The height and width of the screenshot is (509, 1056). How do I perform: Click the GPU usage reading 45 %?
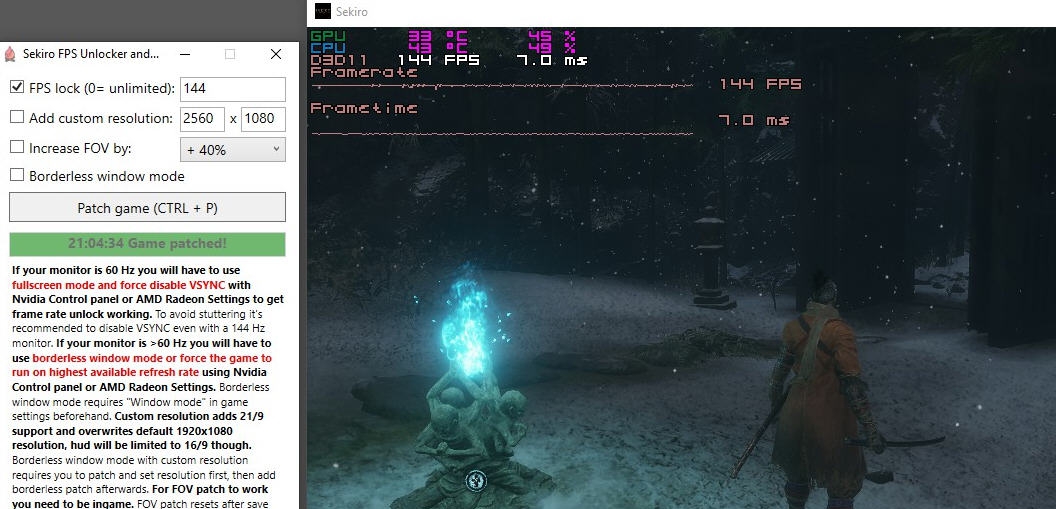pyautogui.click(x=552, y=36)
